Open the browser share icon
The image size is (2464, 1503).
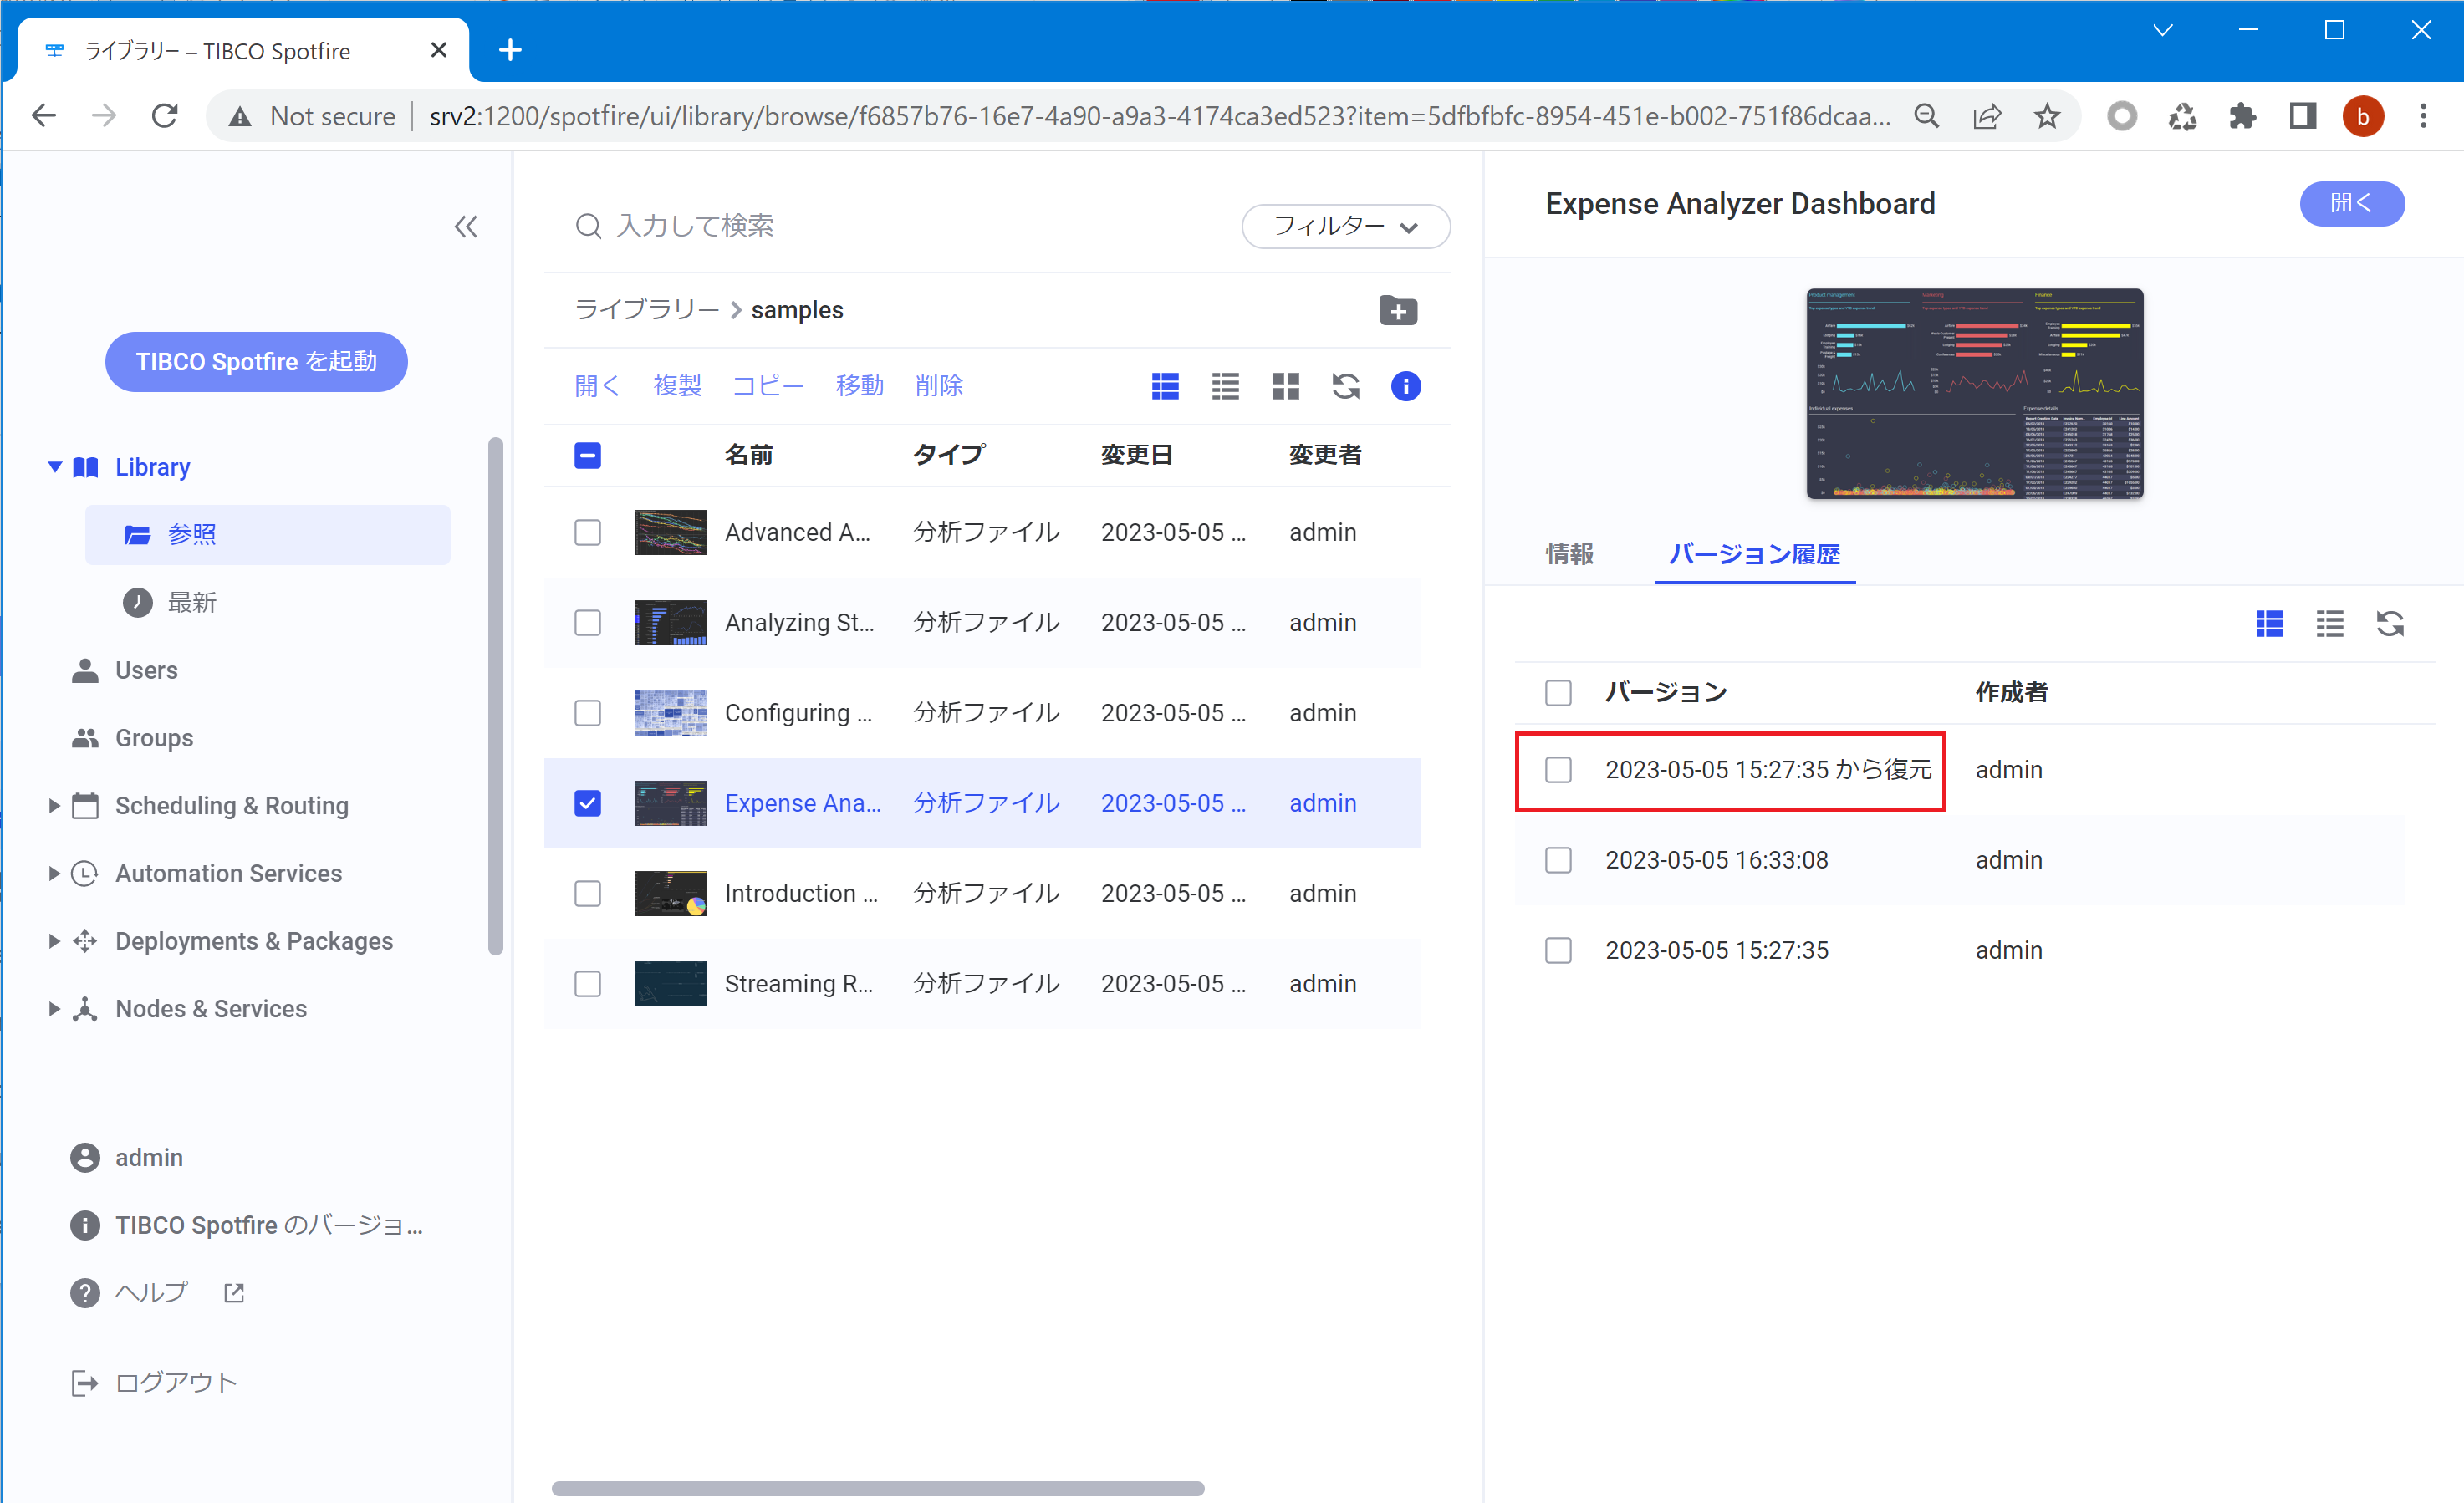(1987, 116)
